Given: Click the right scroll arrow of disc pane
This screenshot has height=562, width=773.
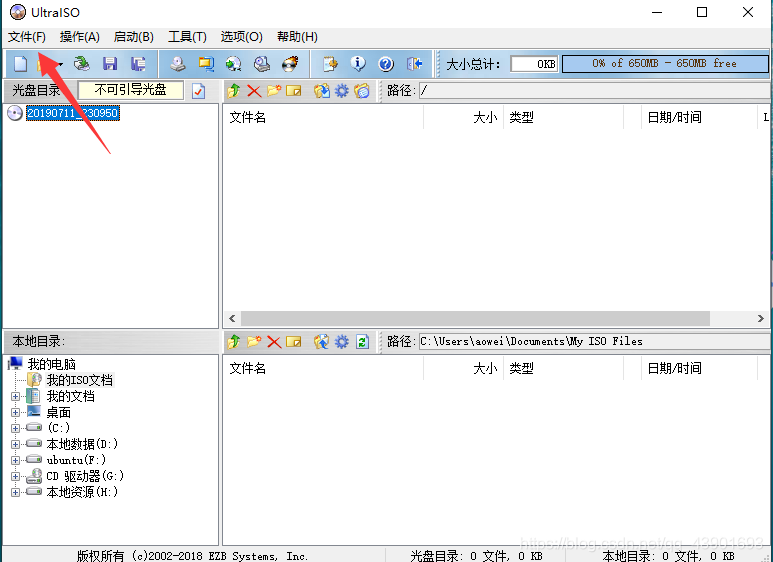Looking at the screenshot, I should click(761, 318).
